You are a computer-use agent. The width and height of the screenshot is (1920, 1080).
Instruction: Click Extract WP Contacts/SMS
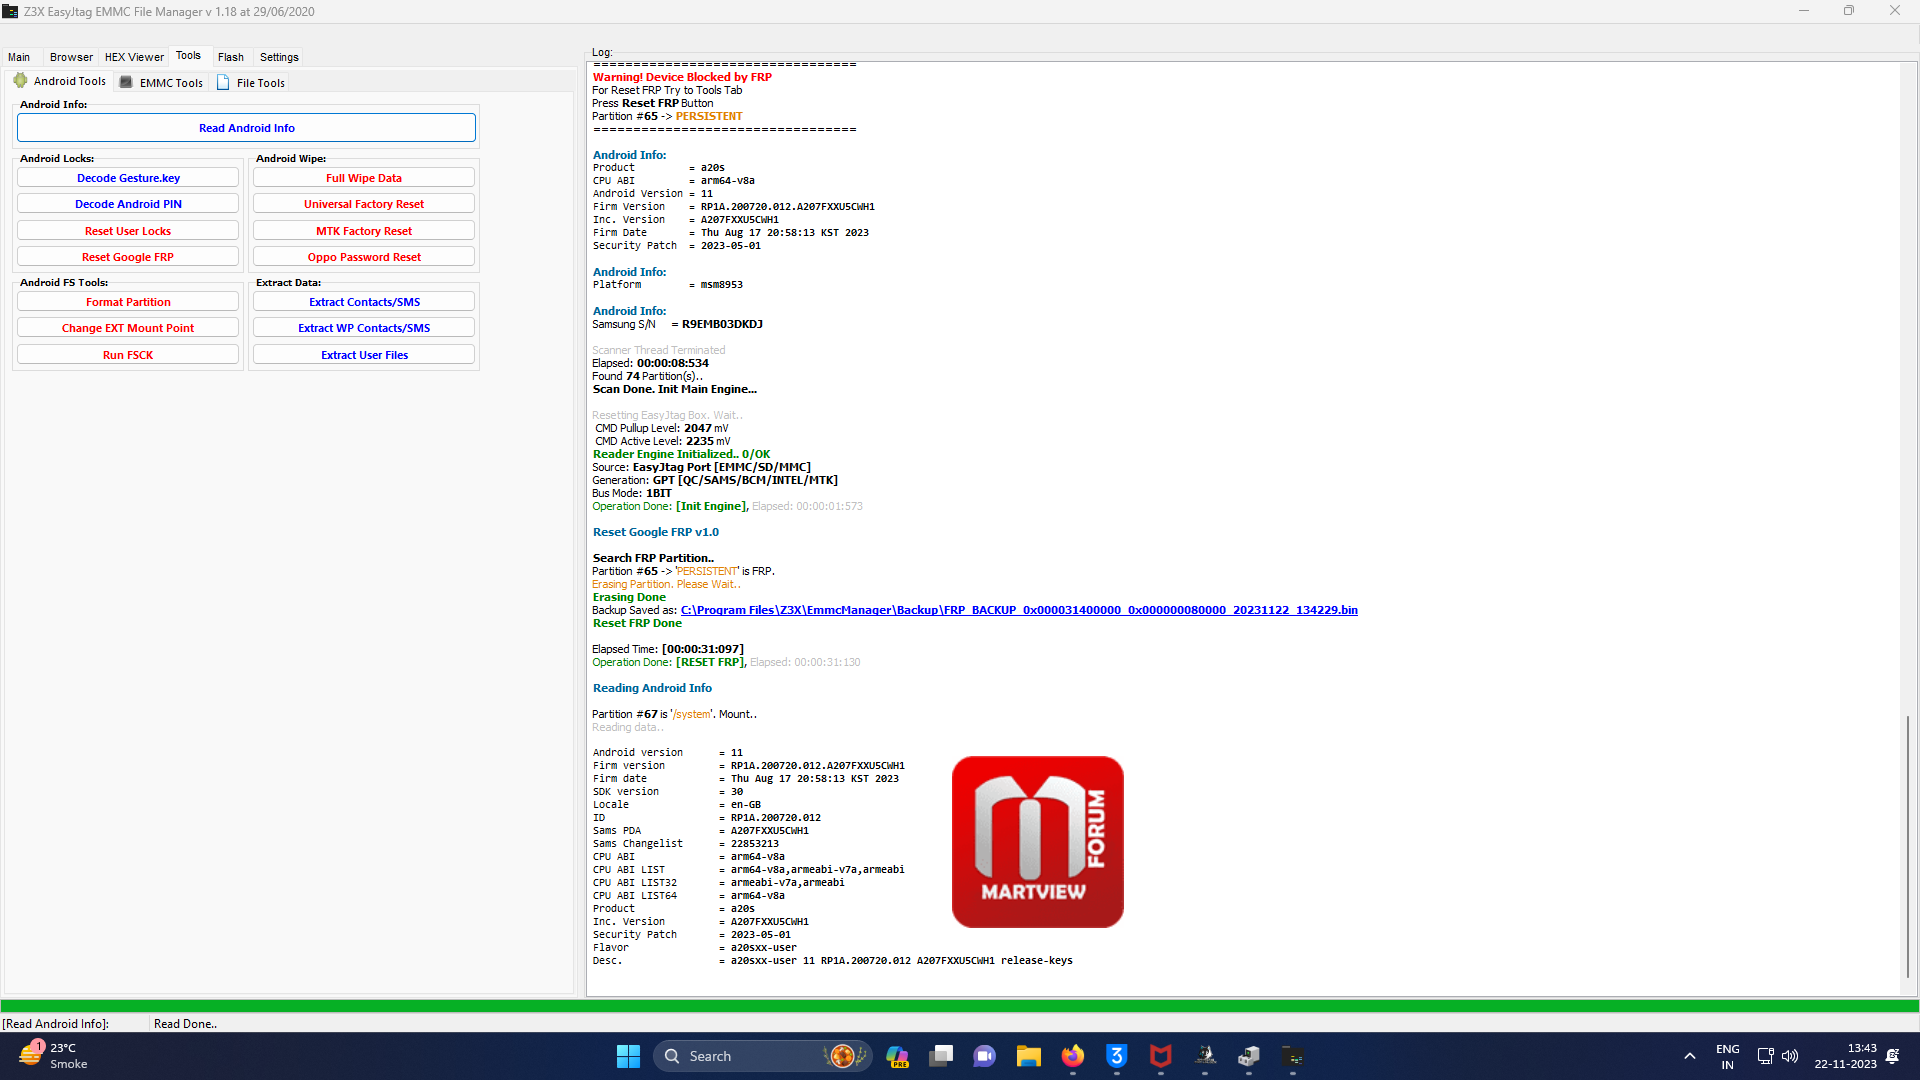click(x=364, y=328)
